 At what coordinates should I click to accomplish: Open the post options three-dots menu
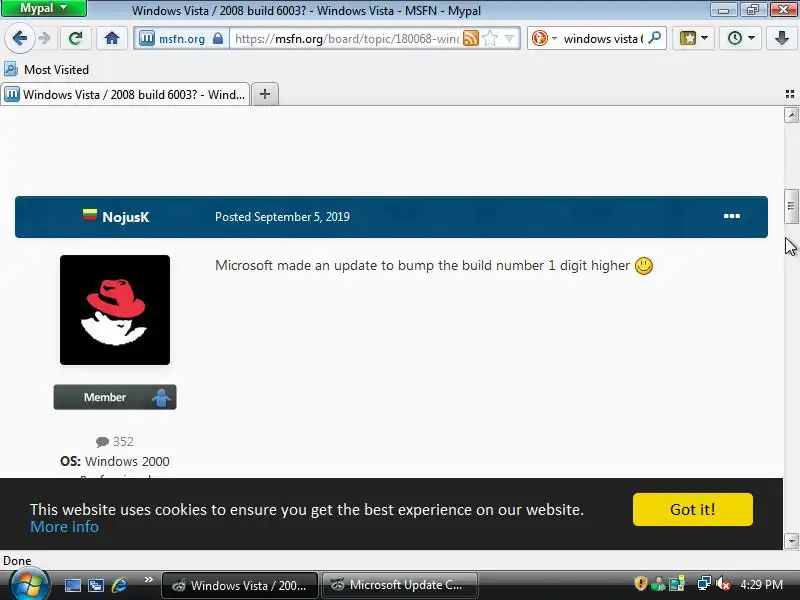(x=732, y=216)
